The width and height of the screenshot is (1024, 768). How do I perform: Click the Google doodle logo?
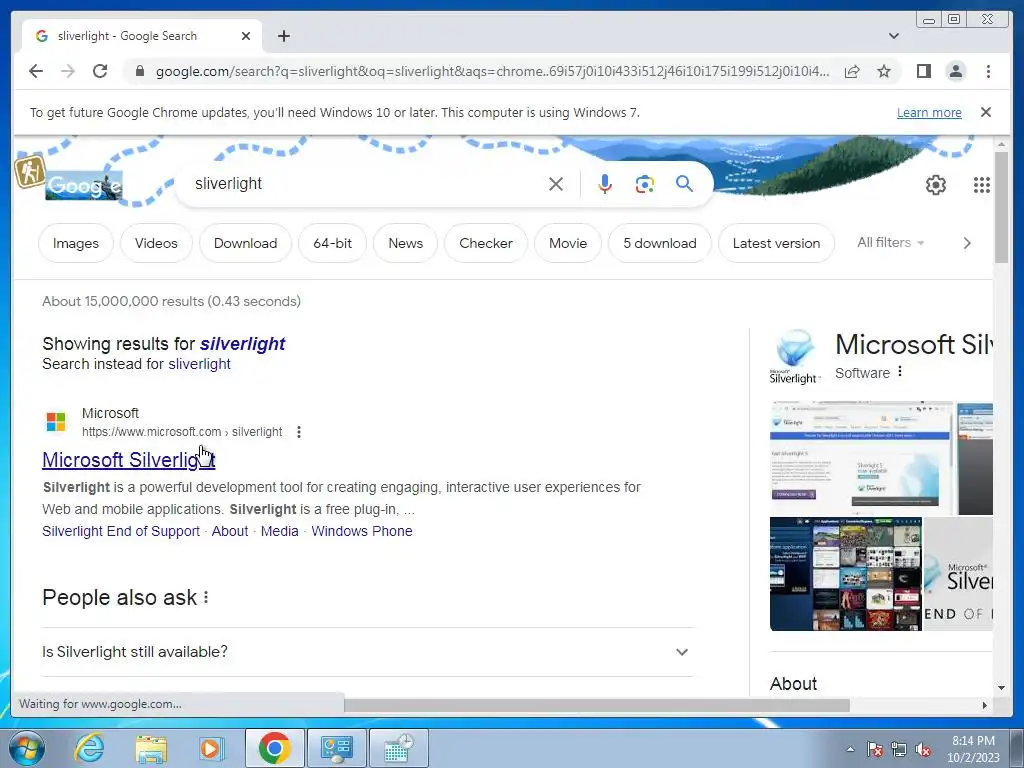click(84, 186)
